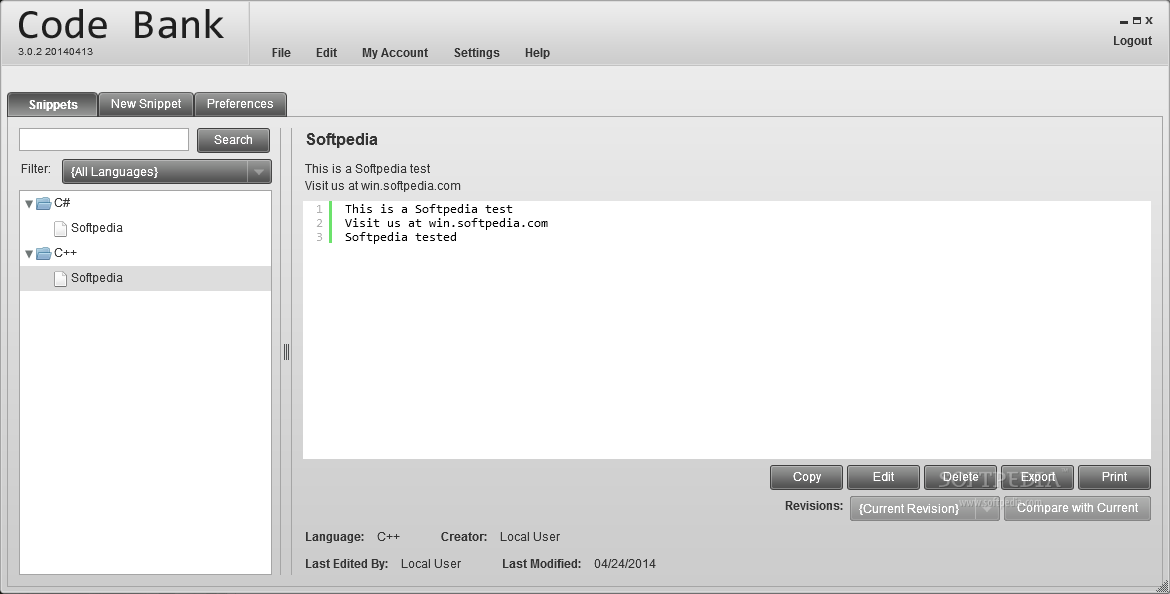Open the Revisions dropdown
1170x594 pixels.
[x=925, y=508]
